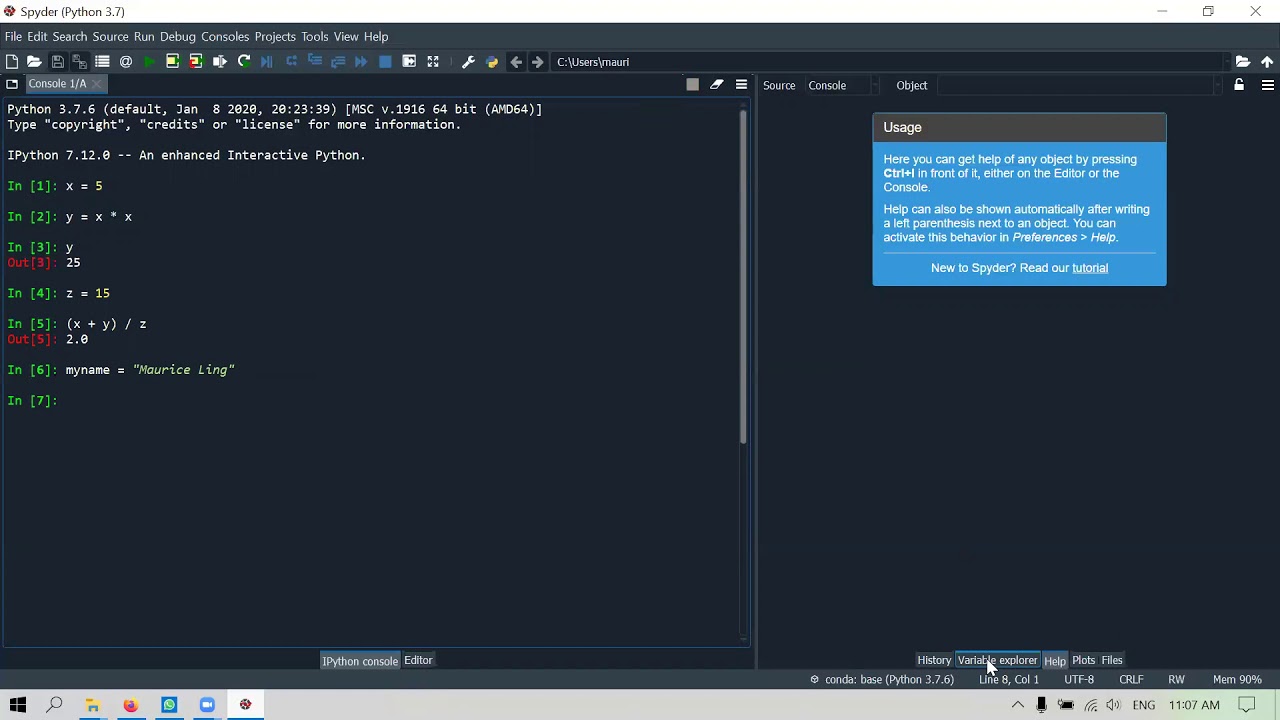Viewport: 1280px width, 720px height.
Task: Stop debugging blue square icon
Action: coord(385,62)
